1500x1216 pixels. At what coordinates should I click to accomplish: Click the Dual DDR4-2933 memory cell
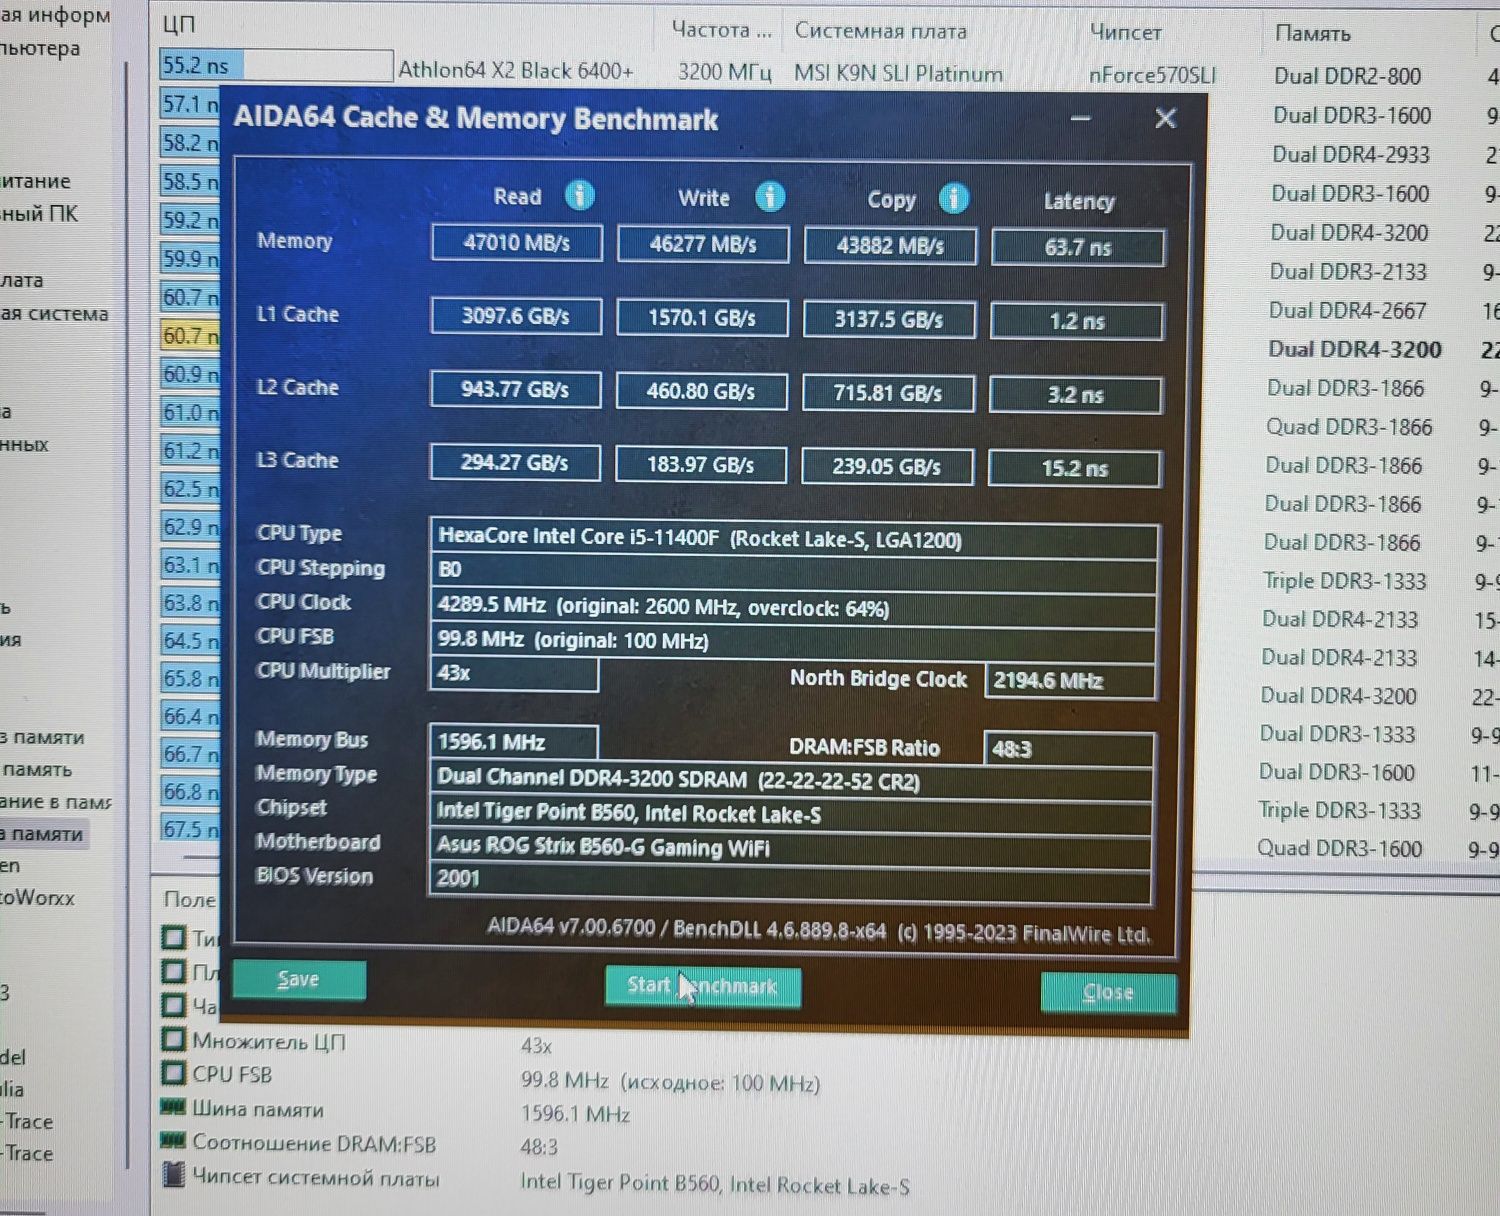[1351, 154]
